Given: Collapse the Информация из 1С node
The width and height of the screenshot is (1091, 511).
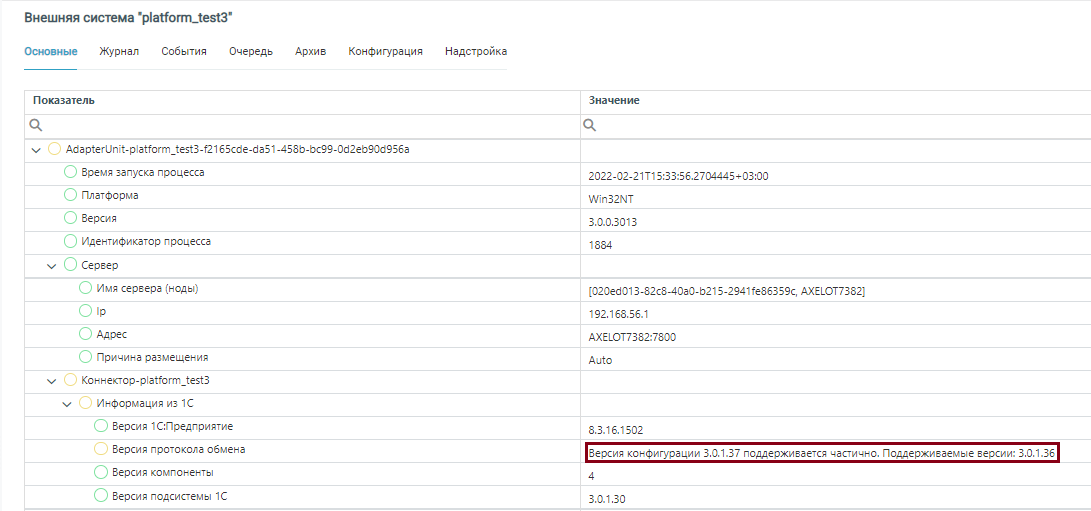Looking at the screenshot, I should tap(67, 404).
